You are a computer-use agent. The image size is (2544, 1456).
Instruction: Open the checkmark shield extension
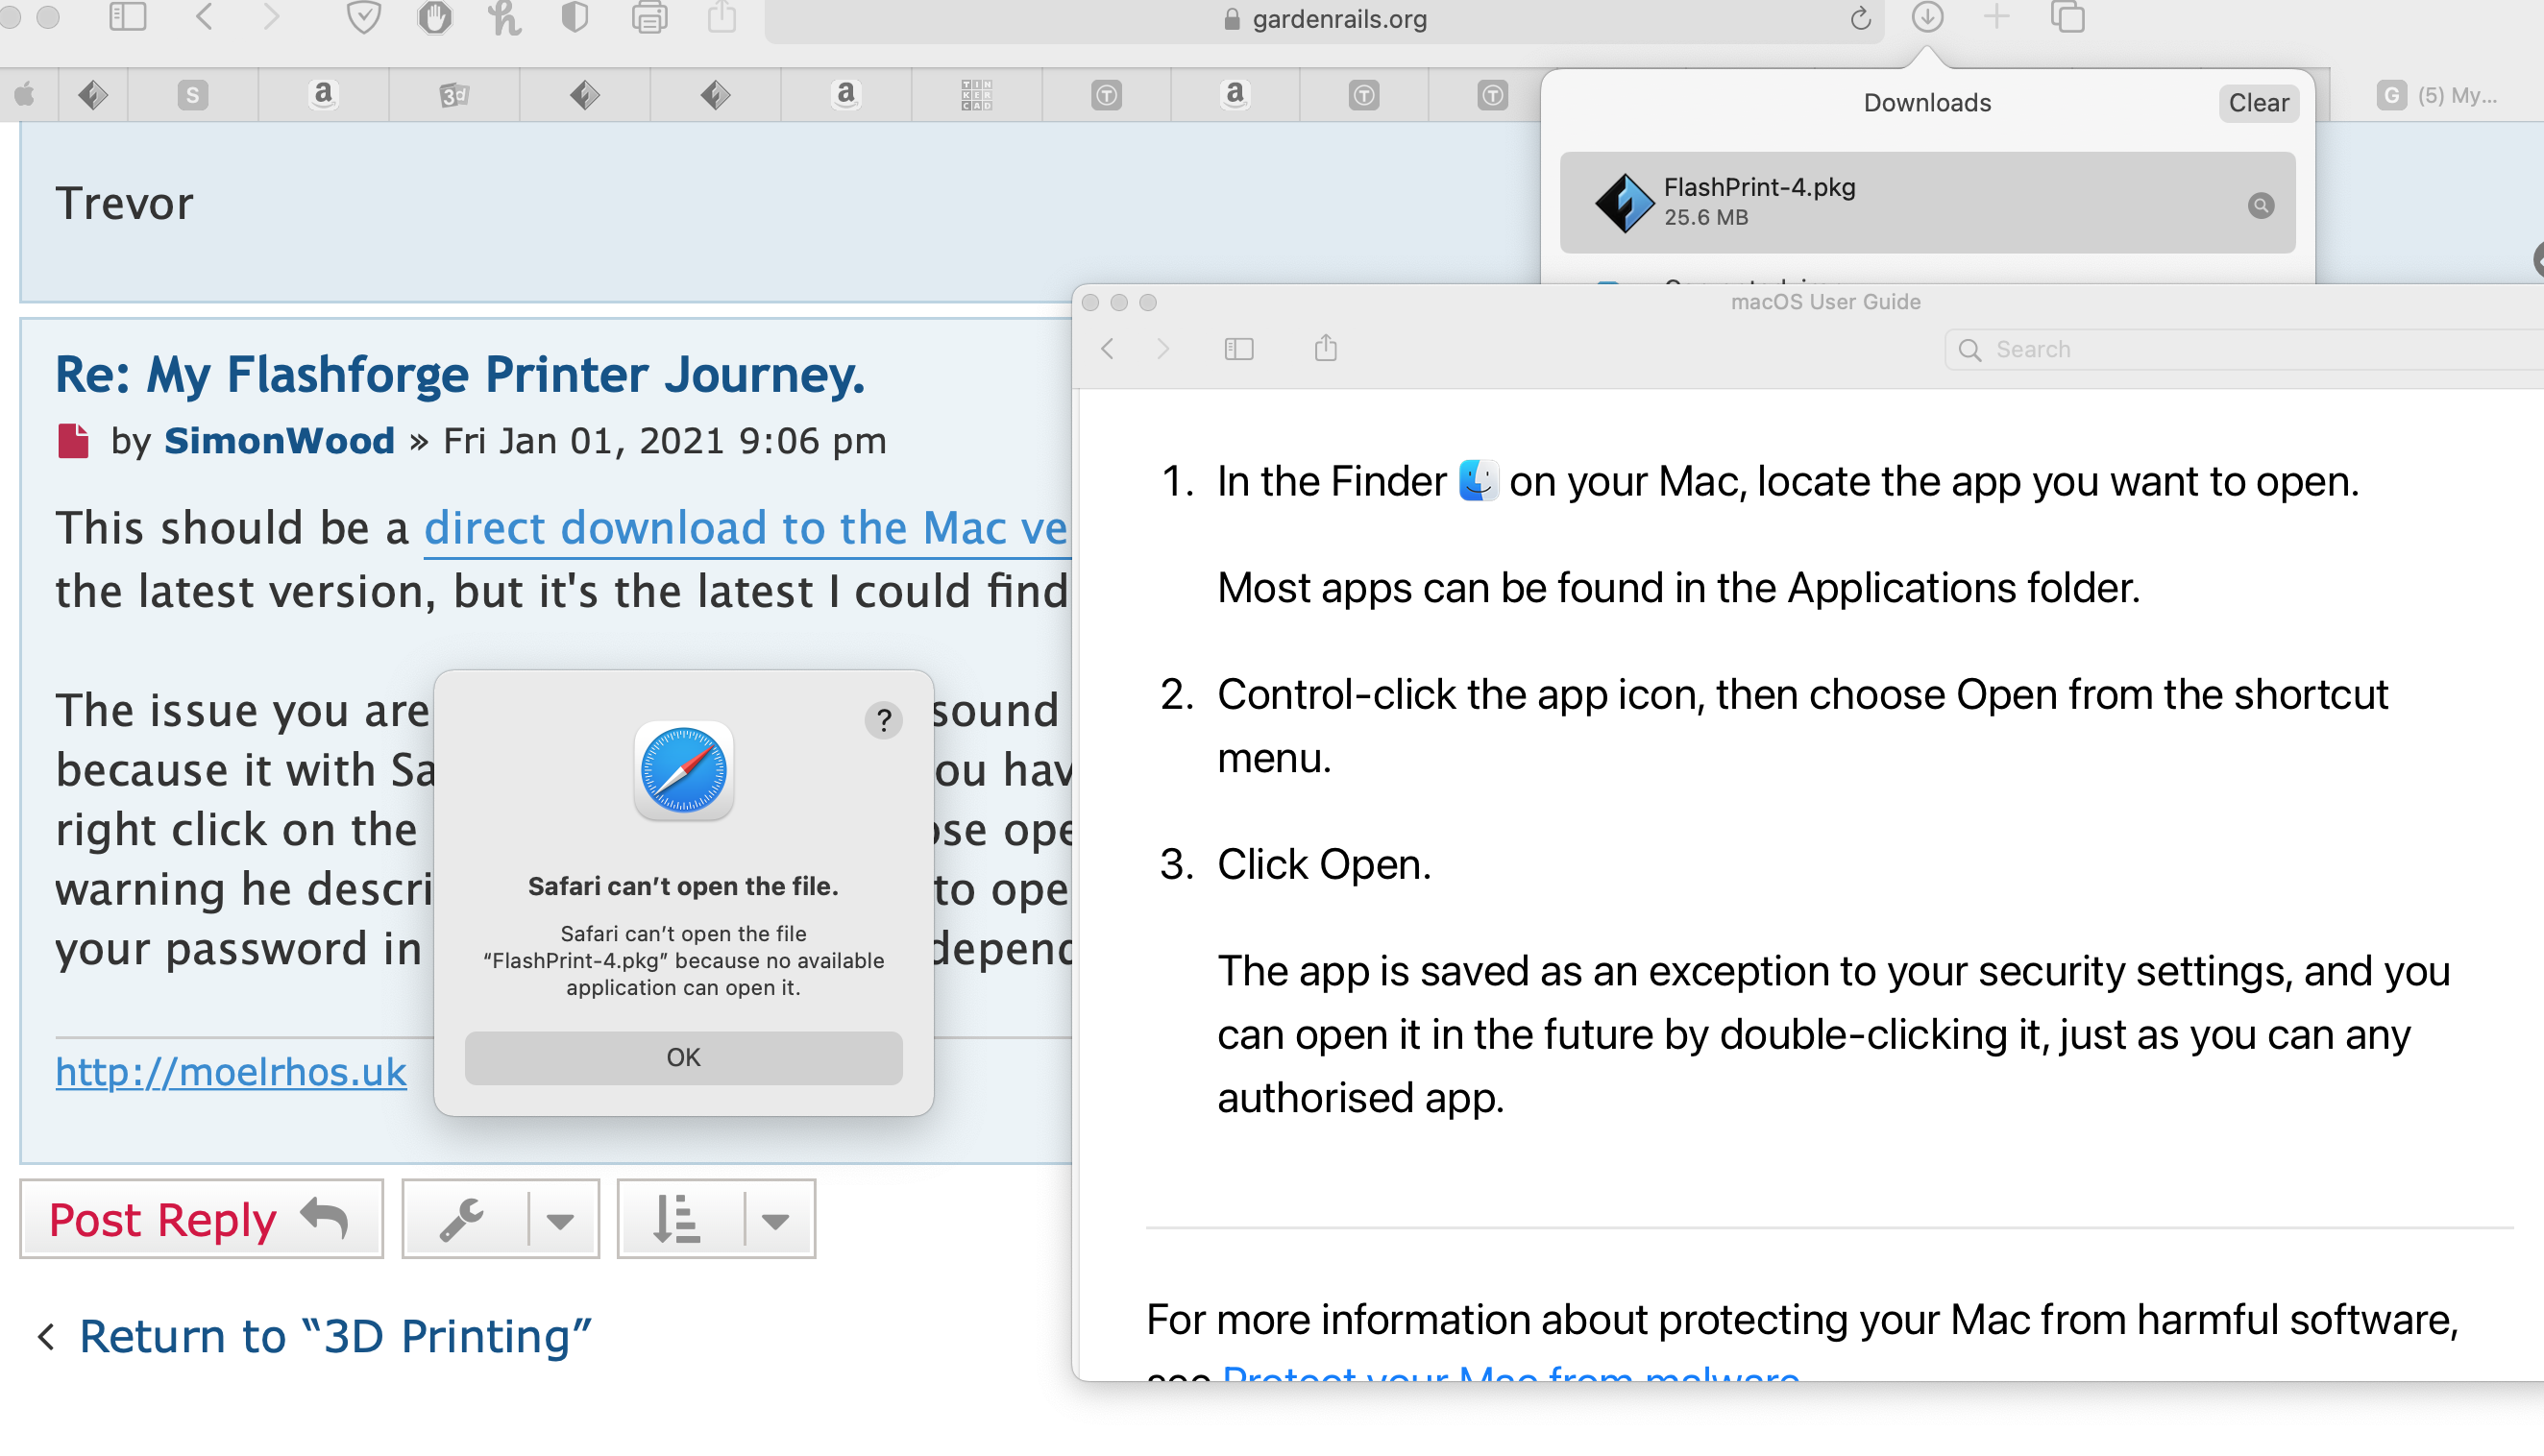[x=363, y=17]
